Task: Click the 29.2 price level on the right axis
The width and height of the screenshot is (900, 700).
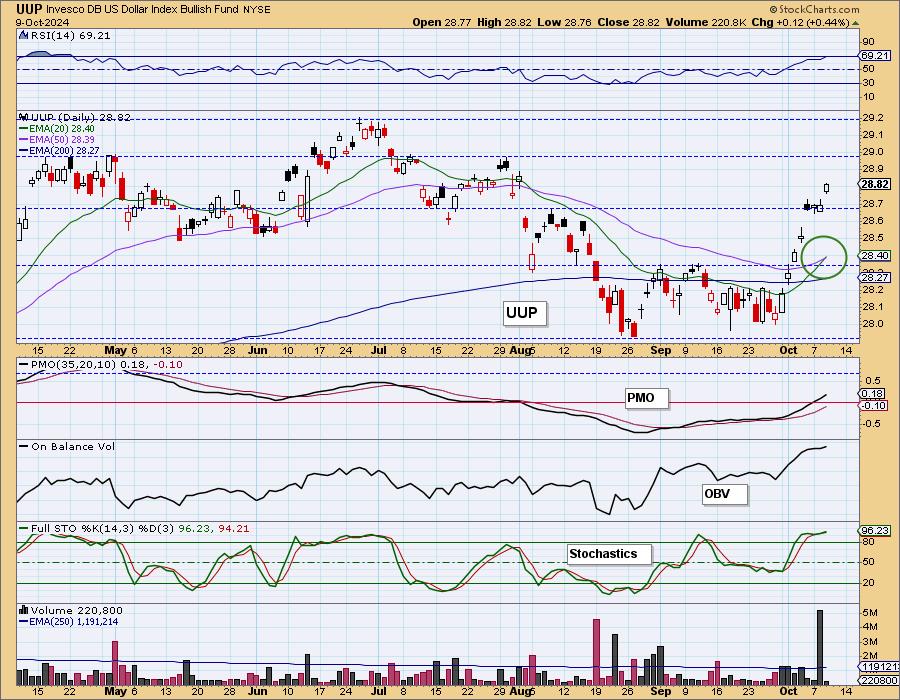Action: 874,118
